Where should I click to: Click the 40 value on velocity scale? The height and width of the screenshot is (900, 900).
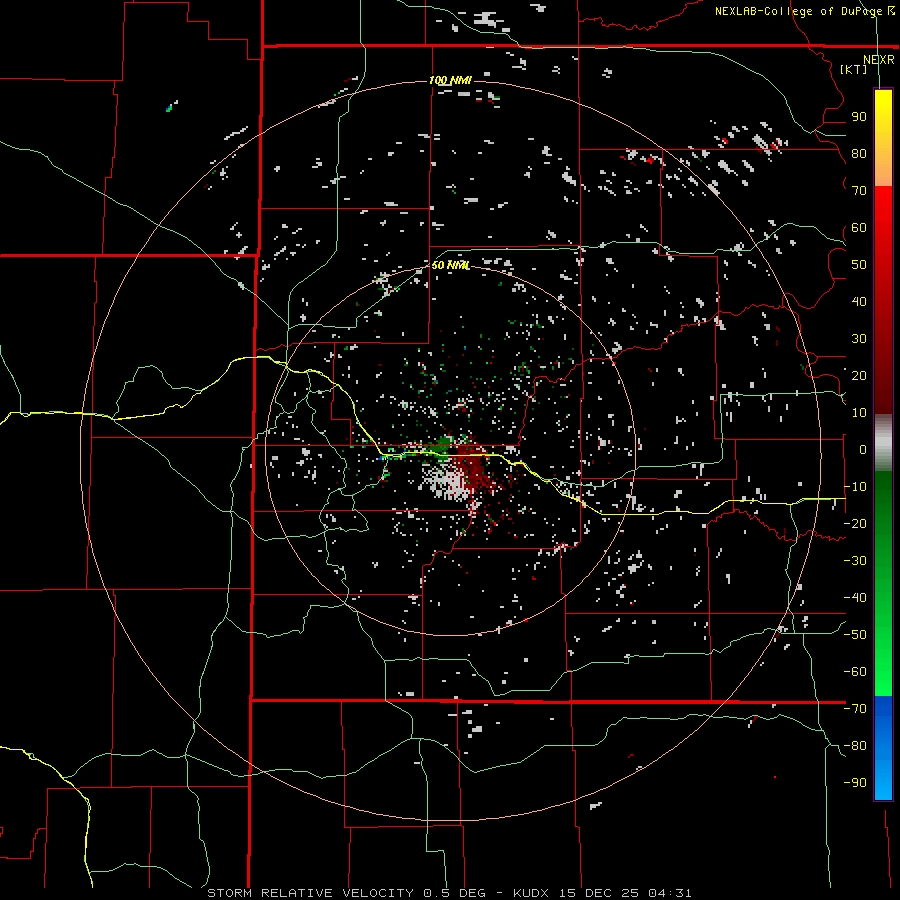[859, 301]
